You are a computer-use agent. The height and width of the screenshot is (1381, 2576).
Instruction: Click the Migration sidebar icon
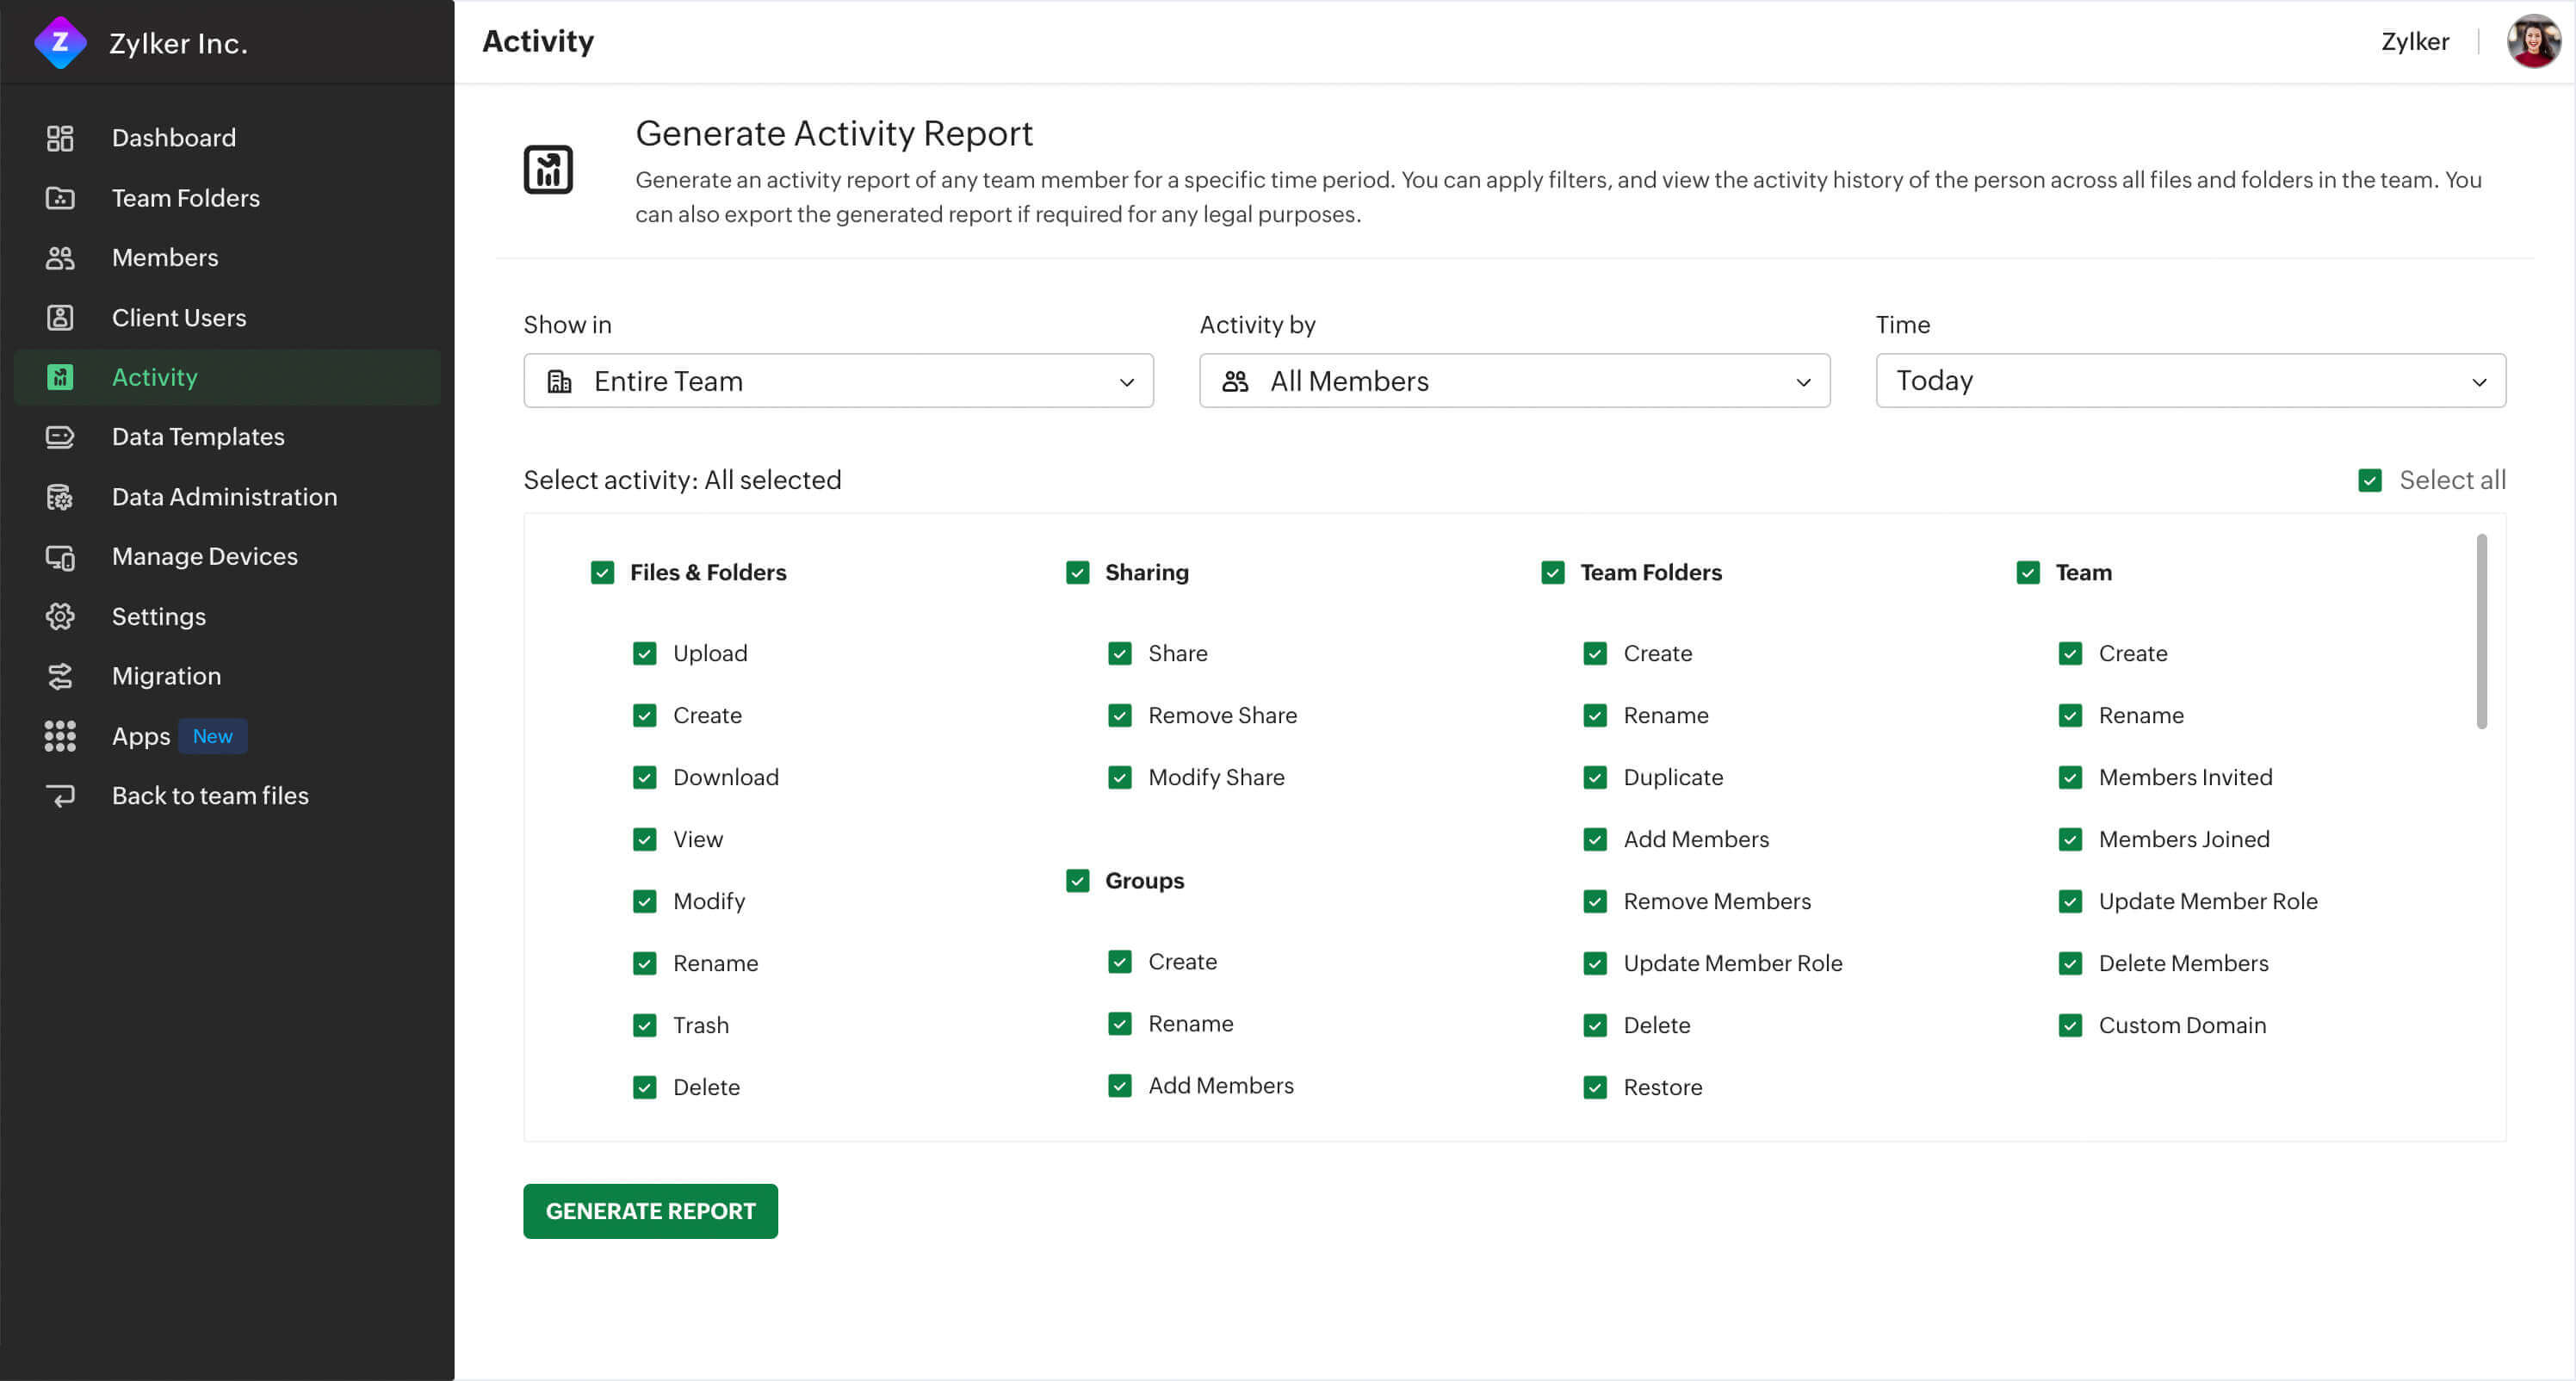pos(59,676)
